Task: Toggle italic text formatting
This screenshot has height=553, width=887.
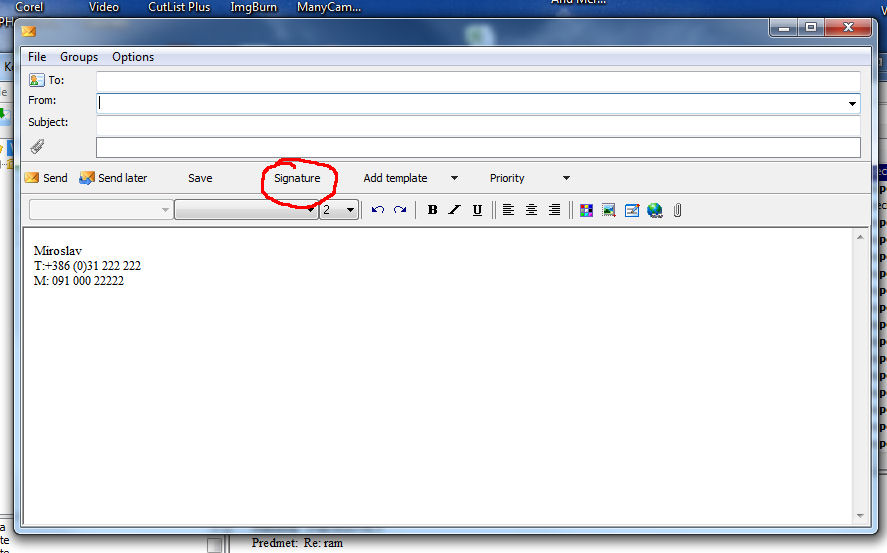Action: 454,210
